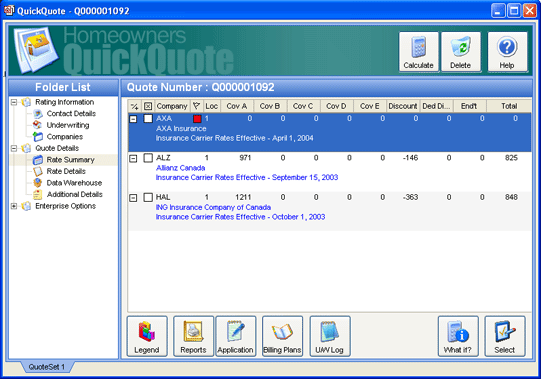541x379 pixels.
Task: Click the expand-all column header icon
Action: (135, 106)
